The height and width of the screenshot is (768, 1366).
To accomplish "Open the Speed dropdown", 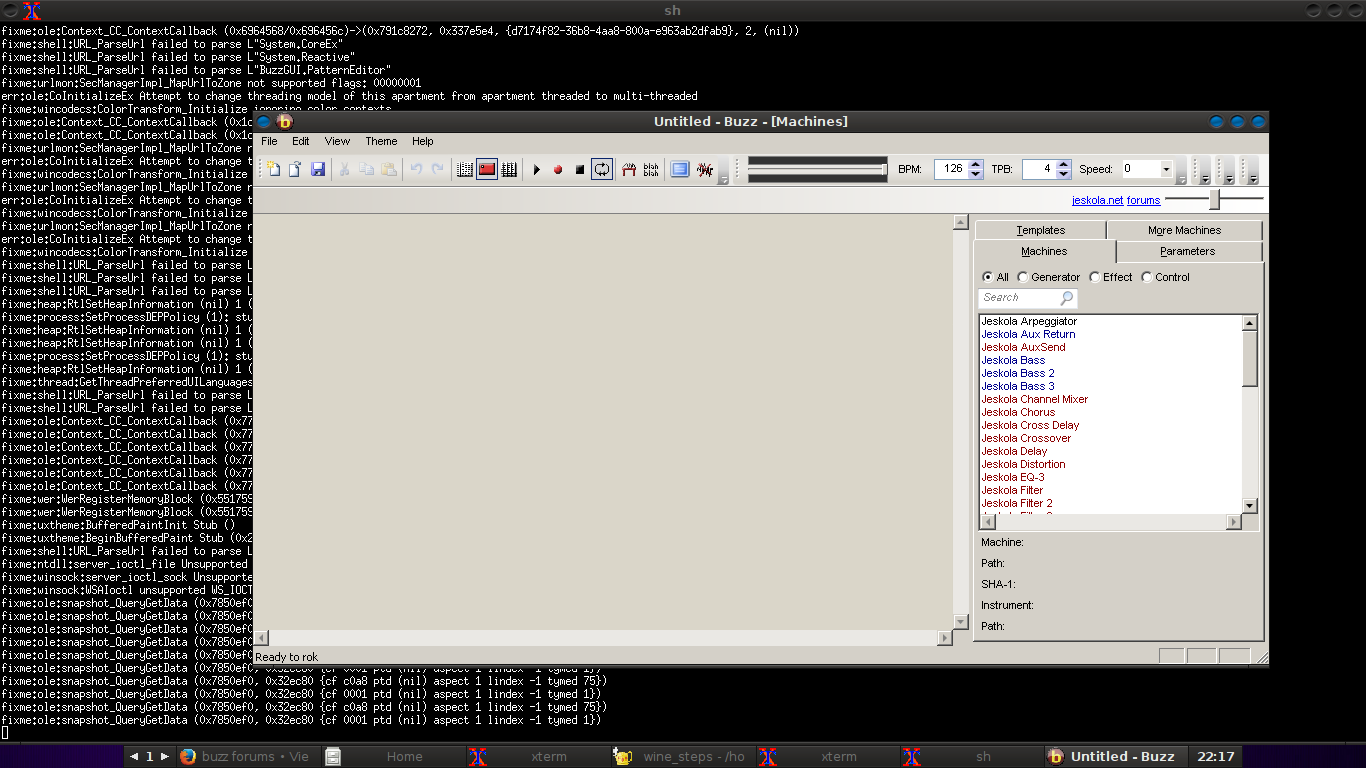I will pyautogui.click(x=1166, y=169).
